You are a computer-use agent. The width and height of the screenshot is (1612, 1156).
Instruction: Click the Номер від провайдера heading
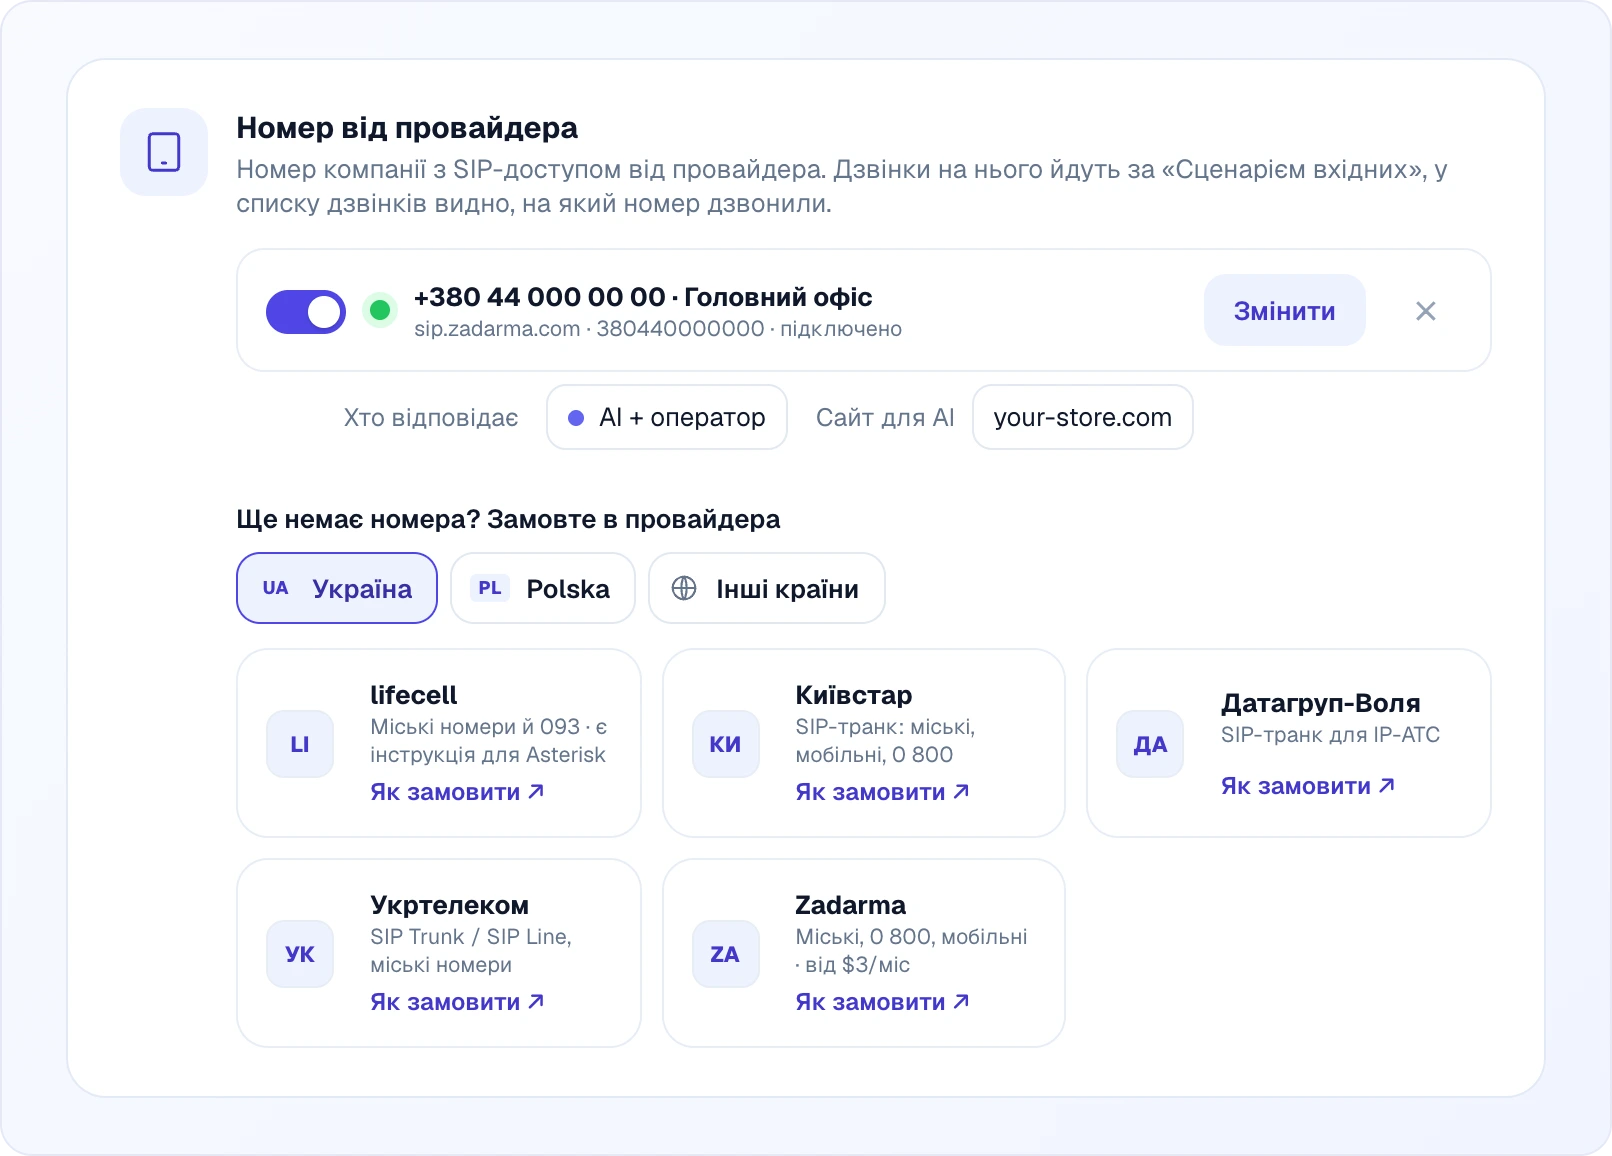(407, 128)
